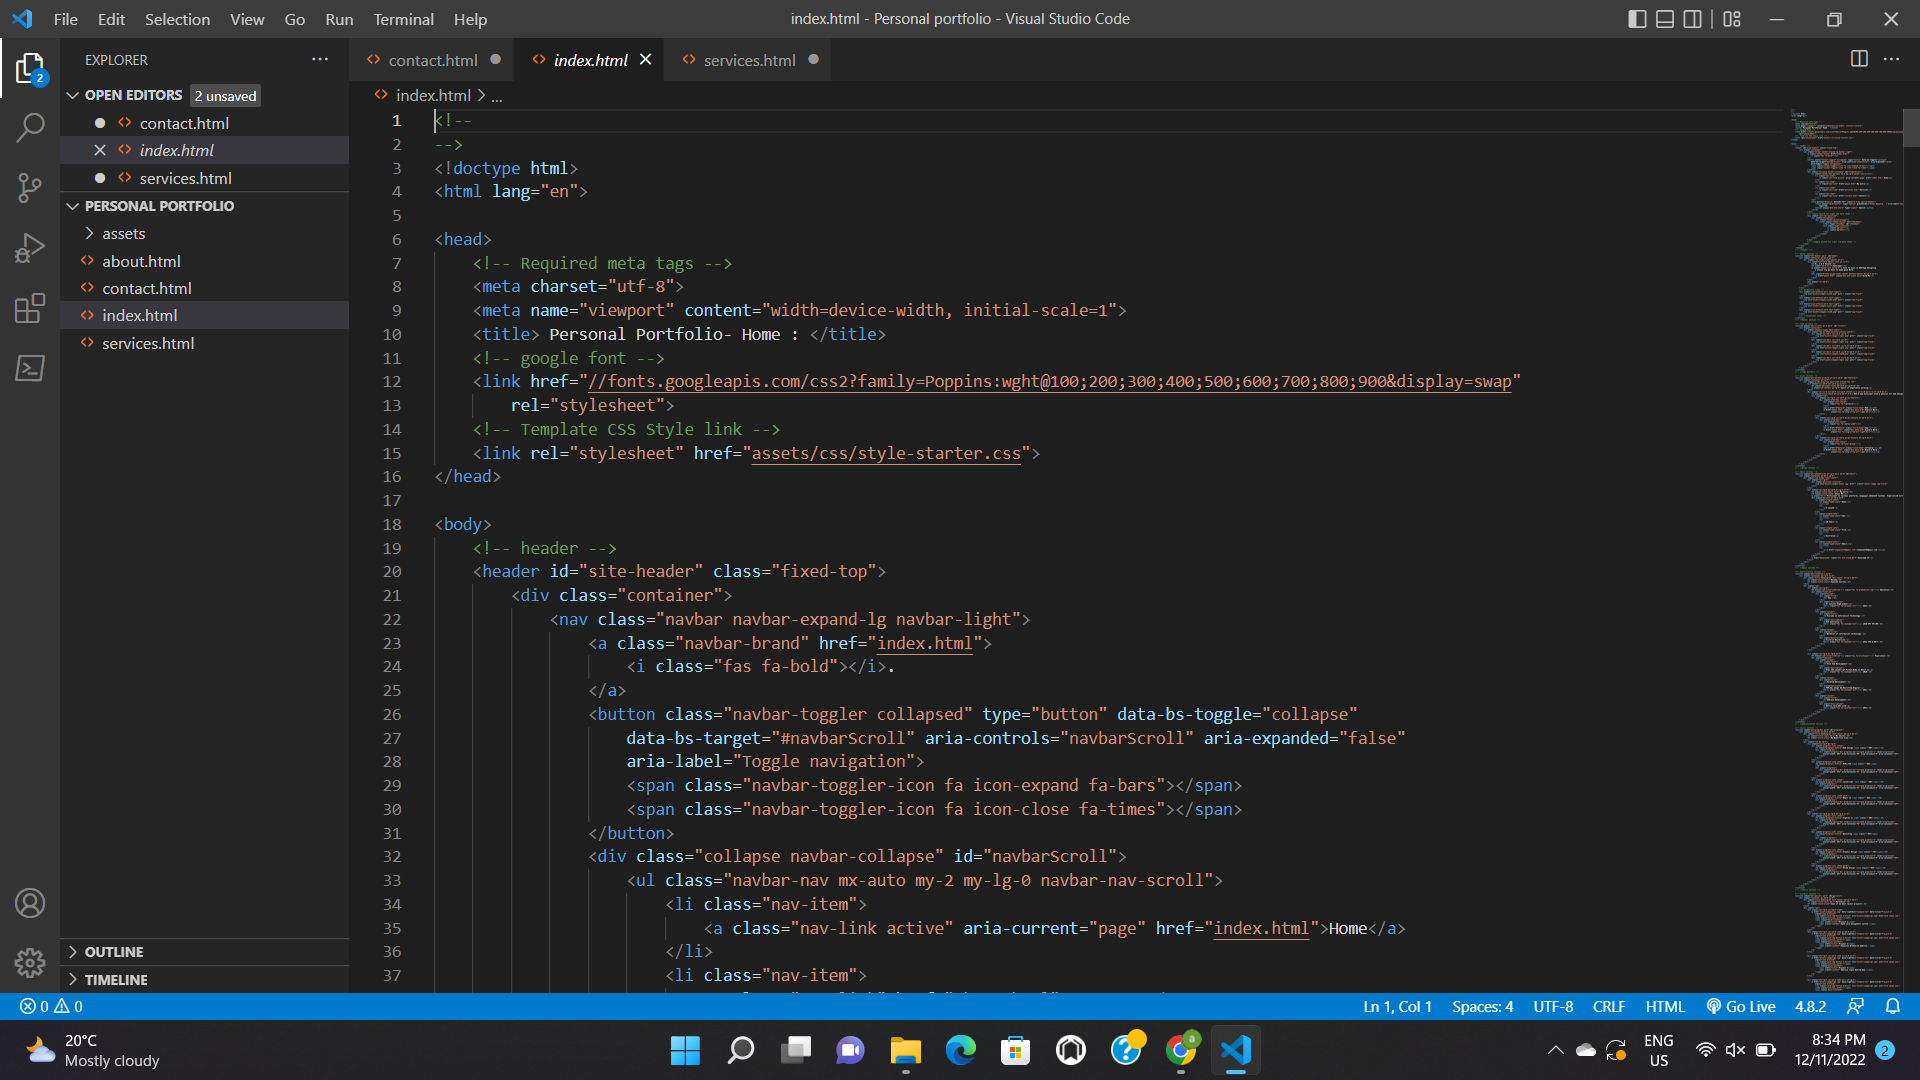Toggle the Primary Side Bar visibility
Screen dimensions: 1920x1080
1637,19
